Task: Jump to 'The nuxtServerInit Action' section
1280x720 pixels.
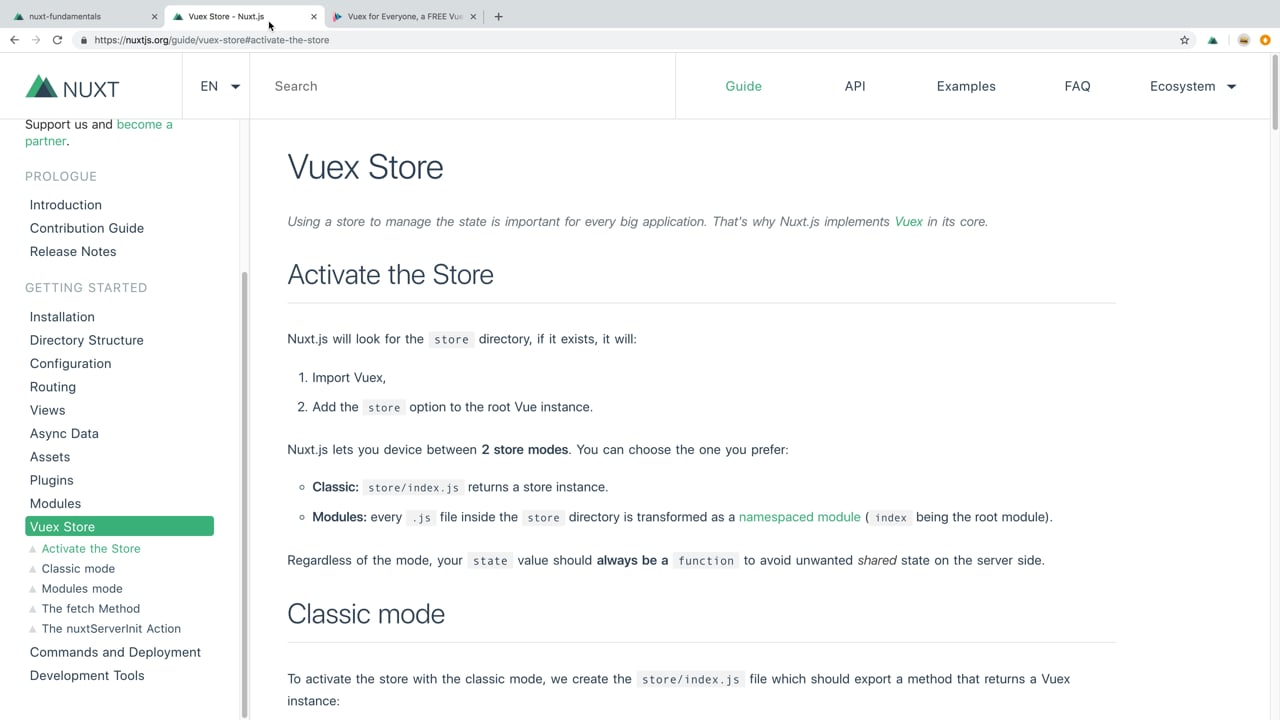Action: 111,628
